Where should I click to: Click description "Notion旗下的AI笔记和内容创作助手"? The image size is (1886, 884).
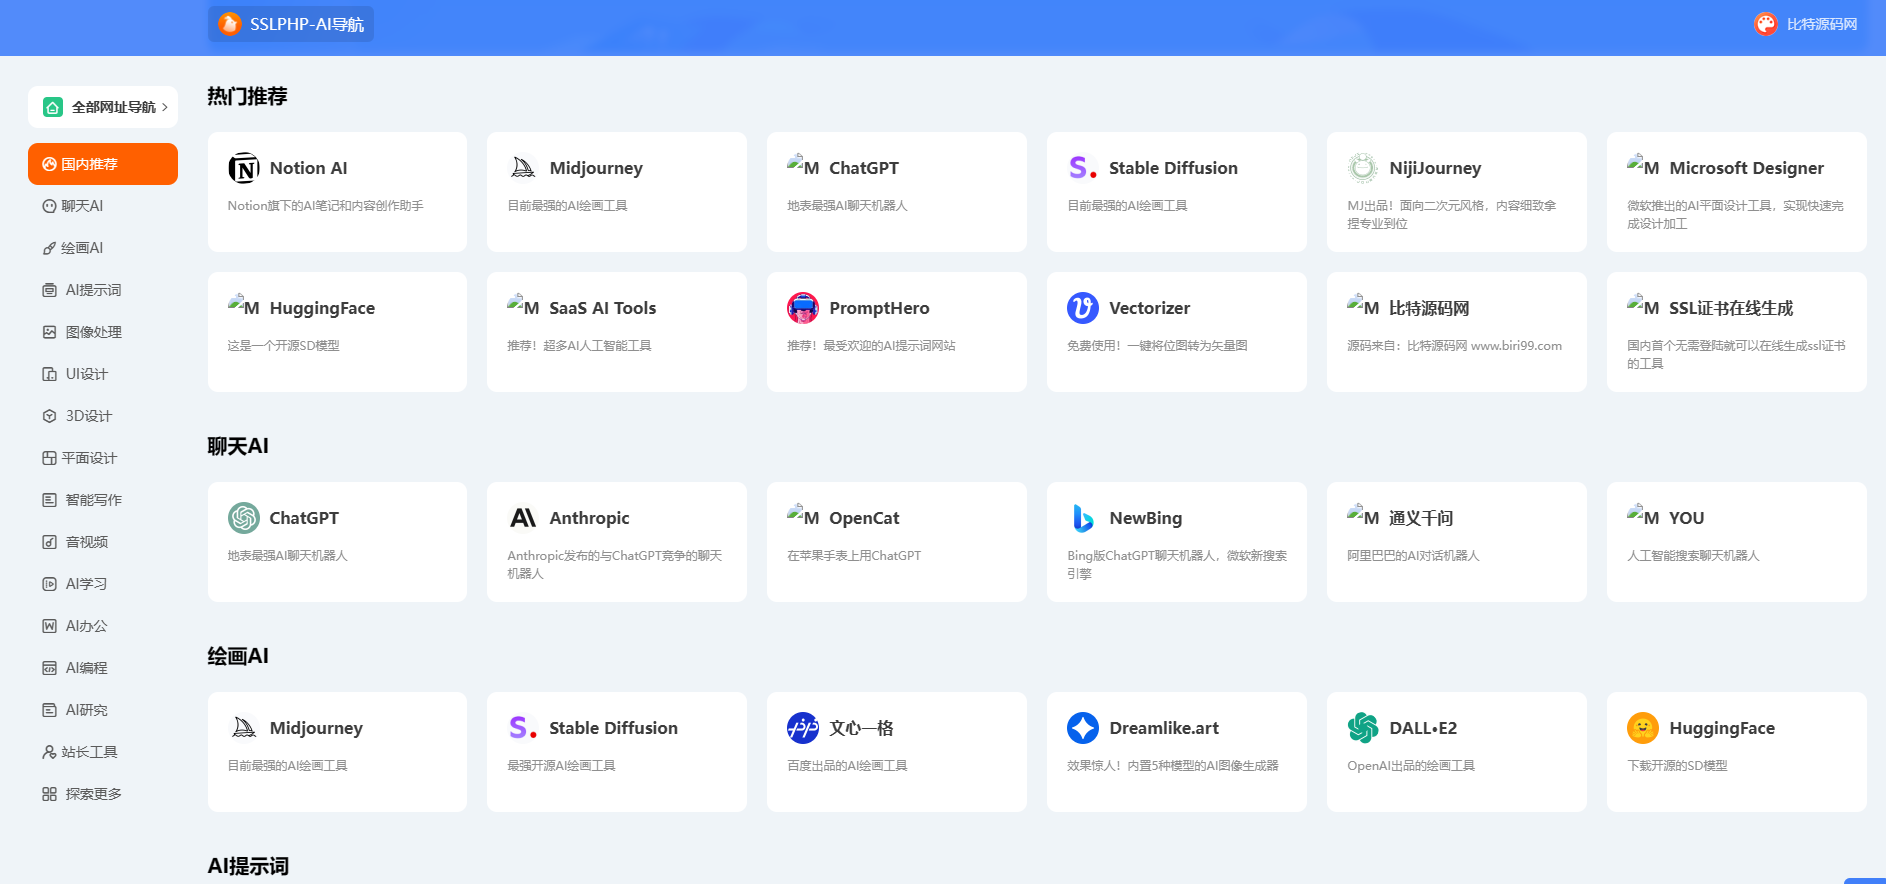[325, 206]
